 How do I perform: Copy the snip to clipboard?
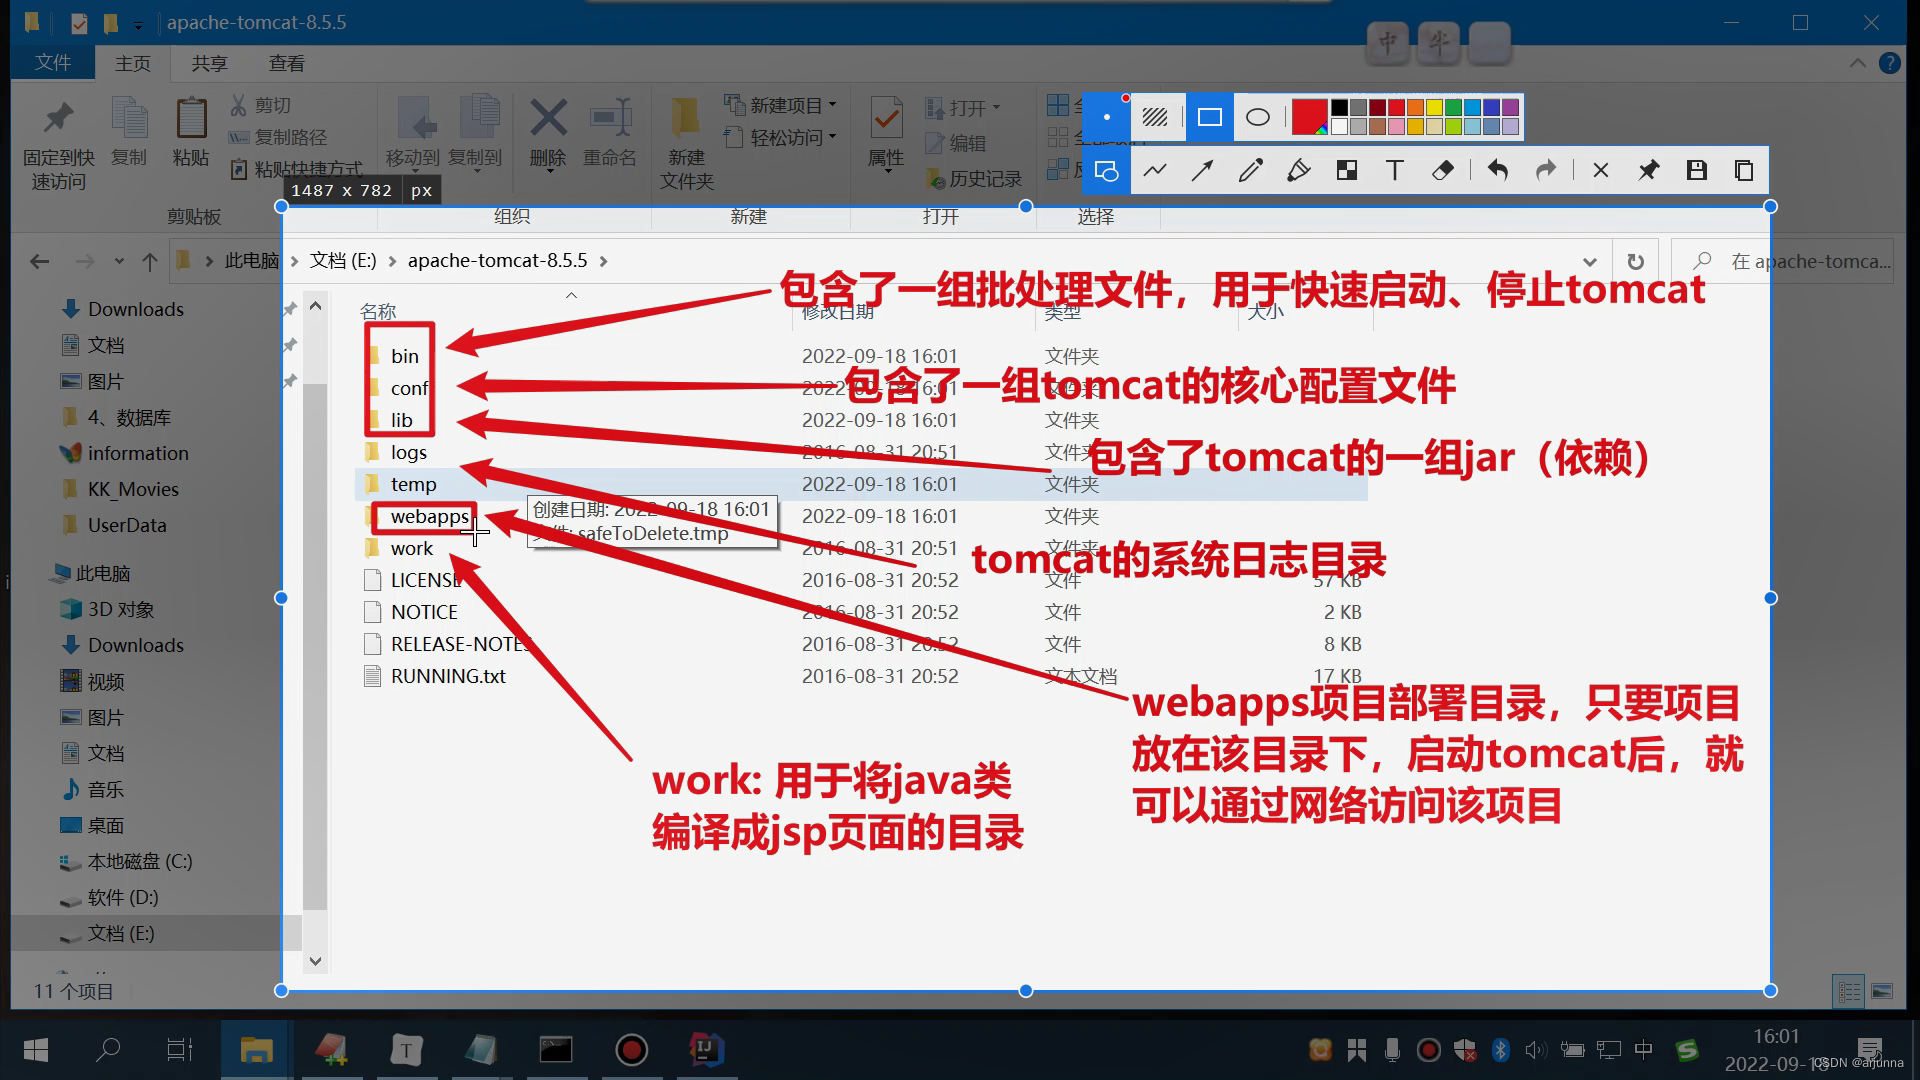(x=1744, y=171)
